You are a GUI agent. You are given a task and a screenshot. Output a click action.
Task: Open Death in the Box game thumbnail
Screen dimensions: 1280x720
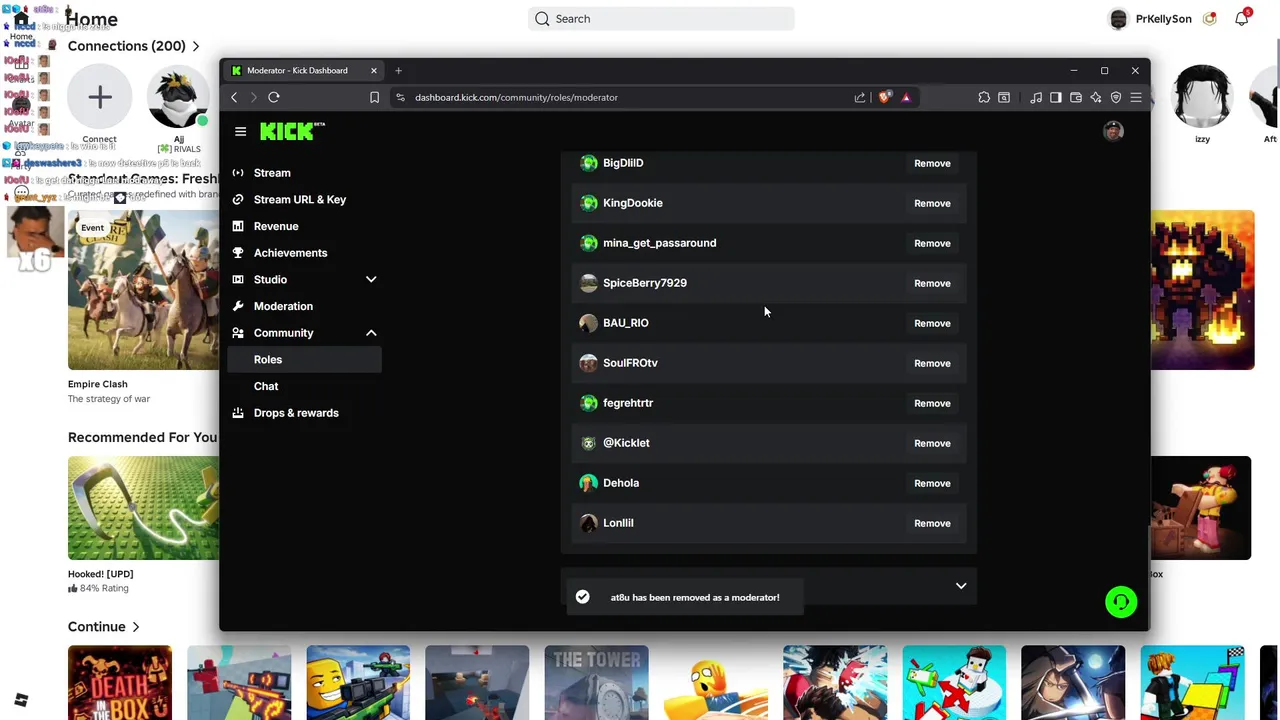[120, 683]
